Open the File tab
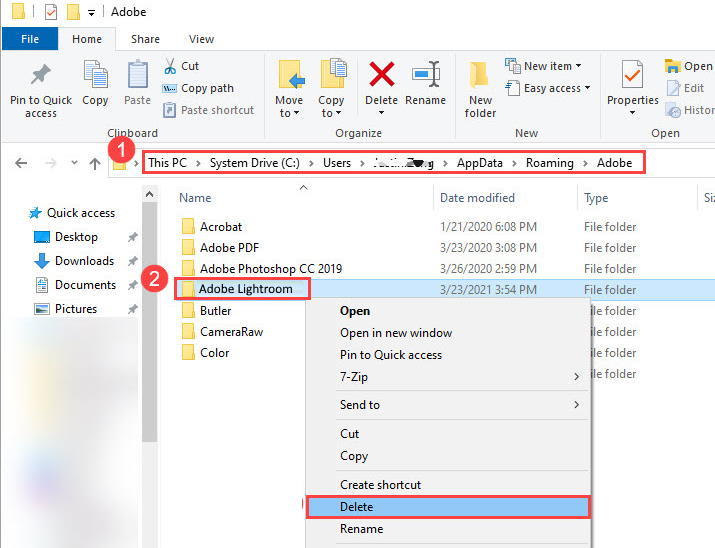The width and height of the screenshot is (715, 548). pyautogui.click(x=30, y=39)
